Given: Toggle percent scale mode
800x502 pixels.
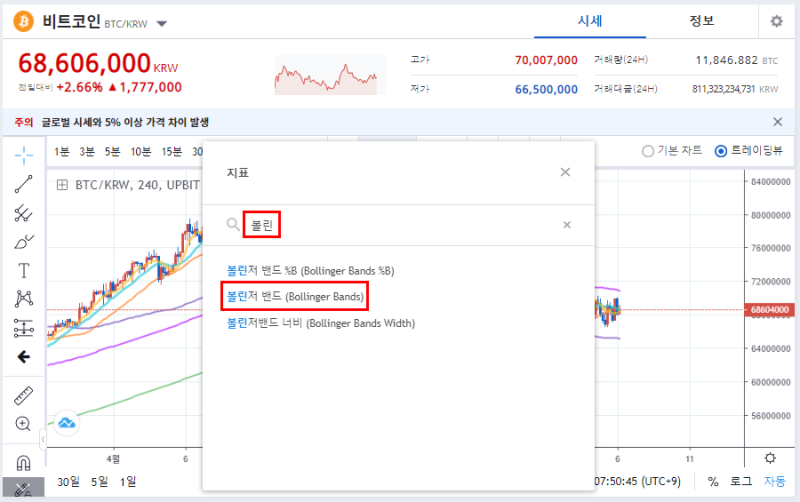Looking at the screenshot, I should pyautogui.click(x=713, y=482).
